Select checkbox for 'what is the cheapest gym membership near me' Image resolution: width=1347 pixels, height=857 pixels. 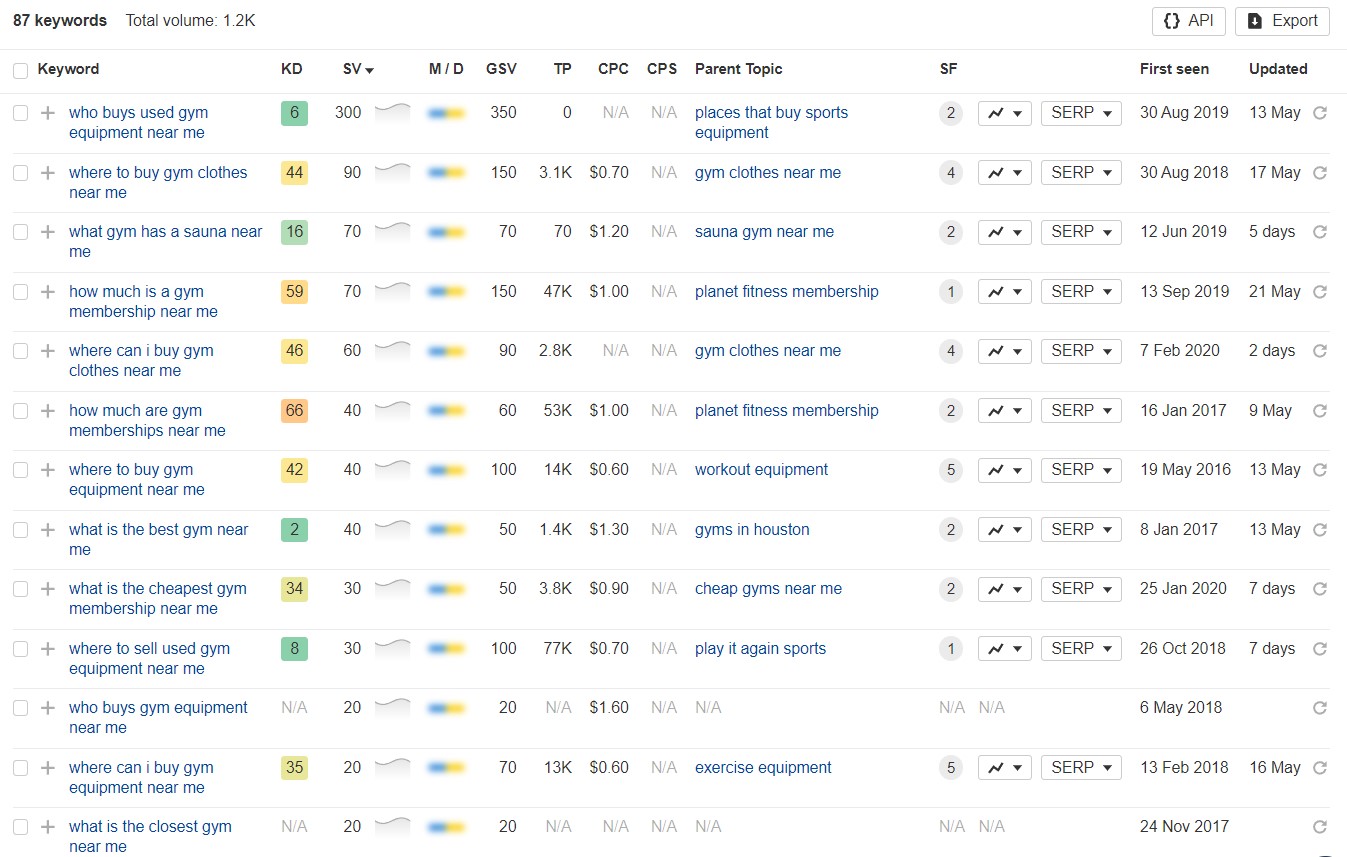pyautogui.click(x=20, y=589)
